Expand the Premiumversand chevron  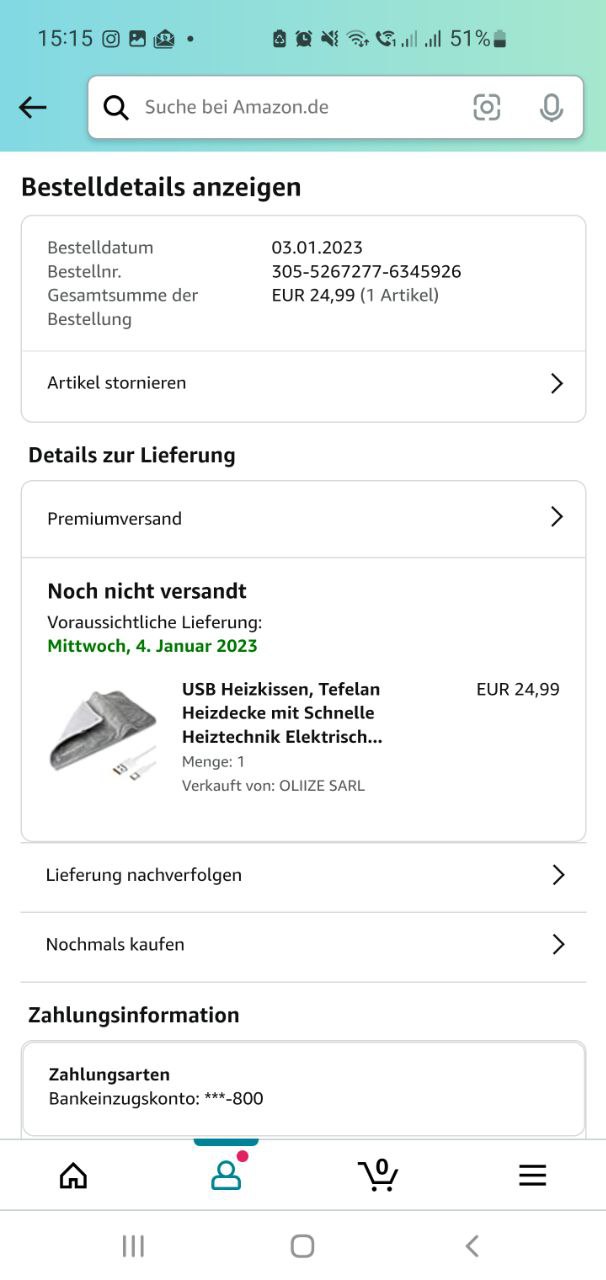[557, 517]
